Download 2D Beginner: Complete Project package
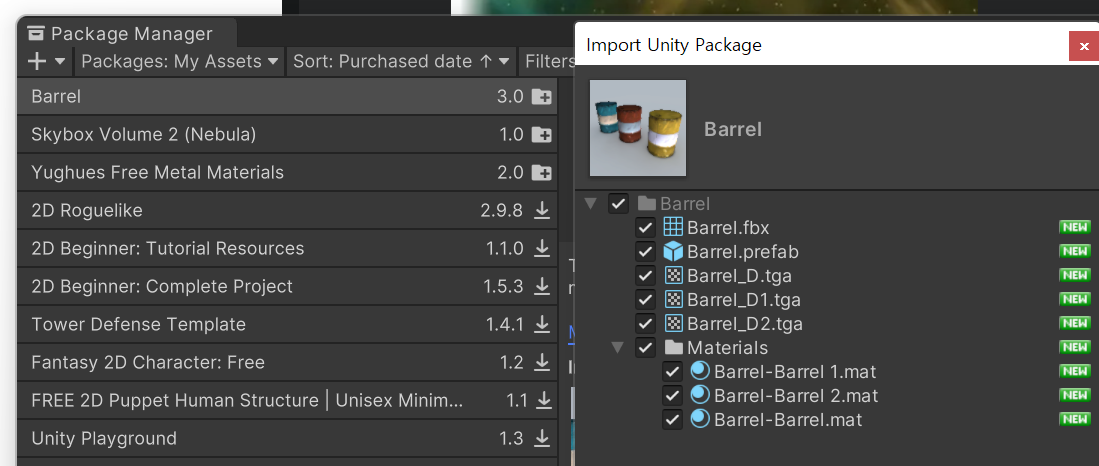The width and height of the screenshot is (1099, 466). 542,287
